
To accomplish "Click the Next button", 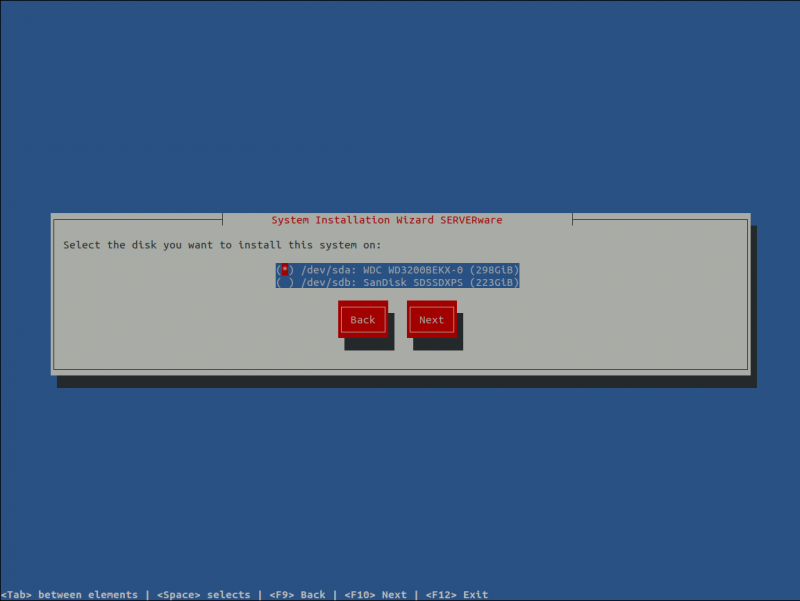I will [431, 319].
